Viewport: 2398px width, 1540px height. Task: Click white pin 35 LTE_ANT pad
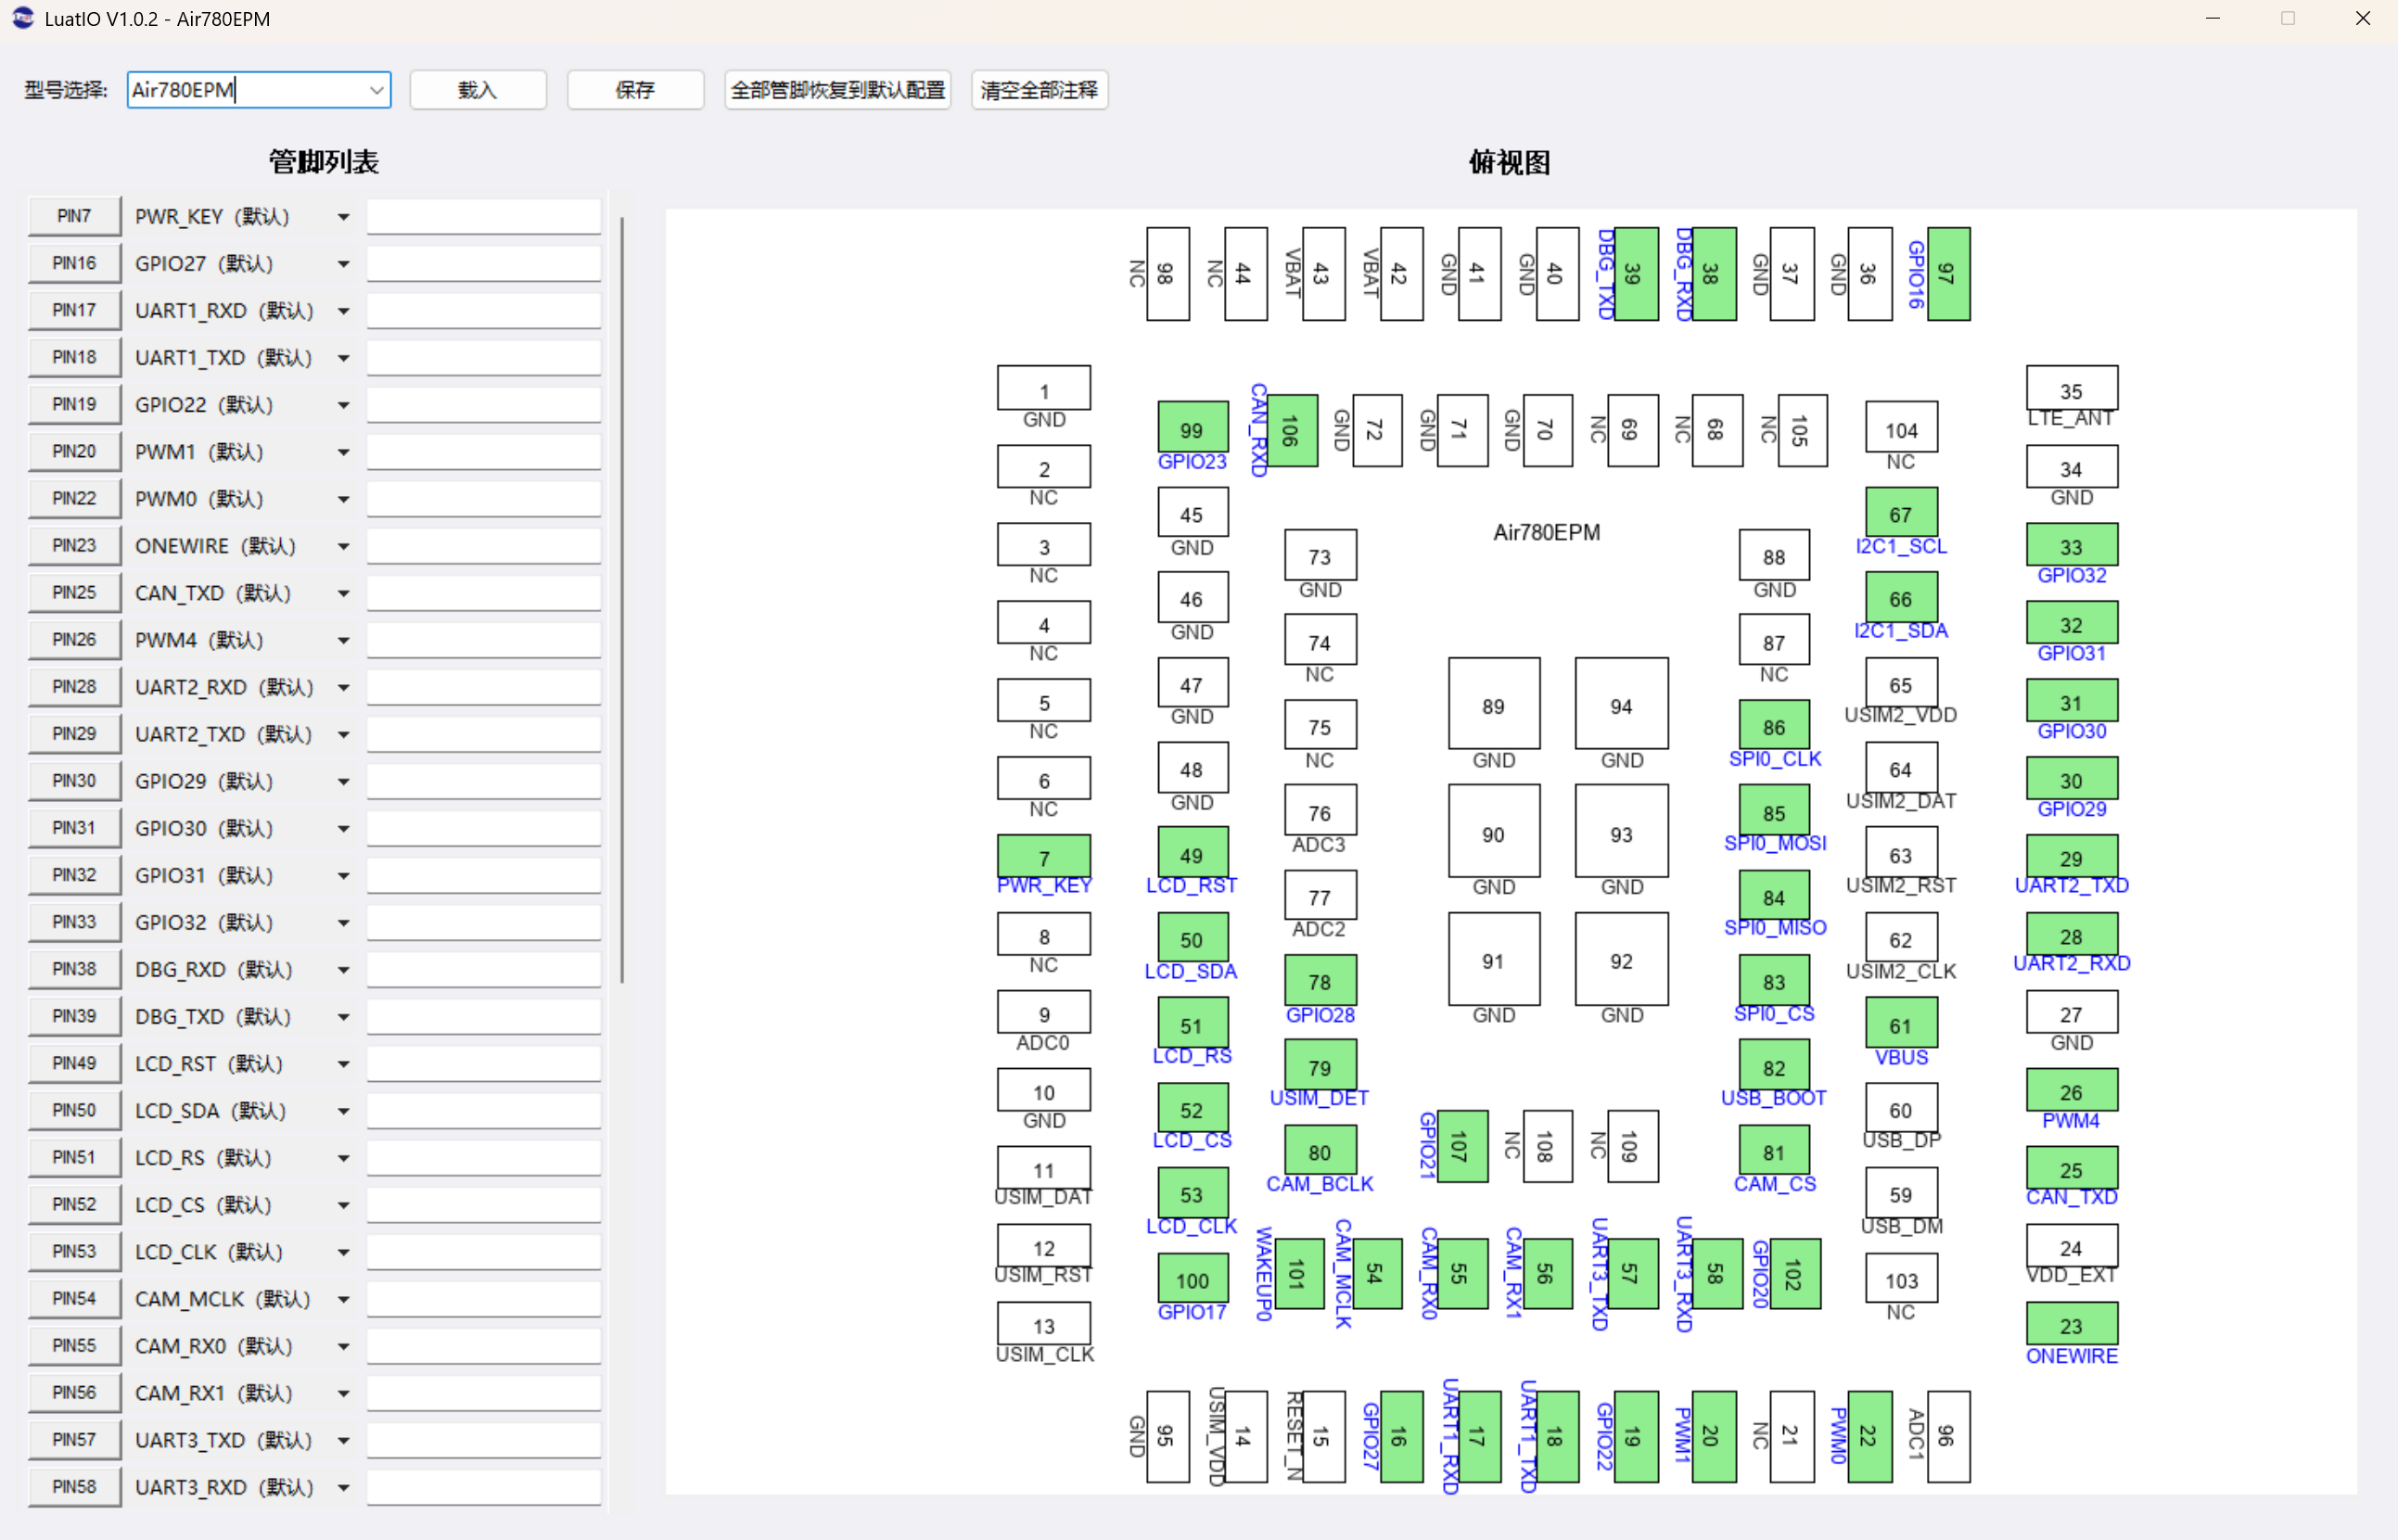coord(2072,389)
